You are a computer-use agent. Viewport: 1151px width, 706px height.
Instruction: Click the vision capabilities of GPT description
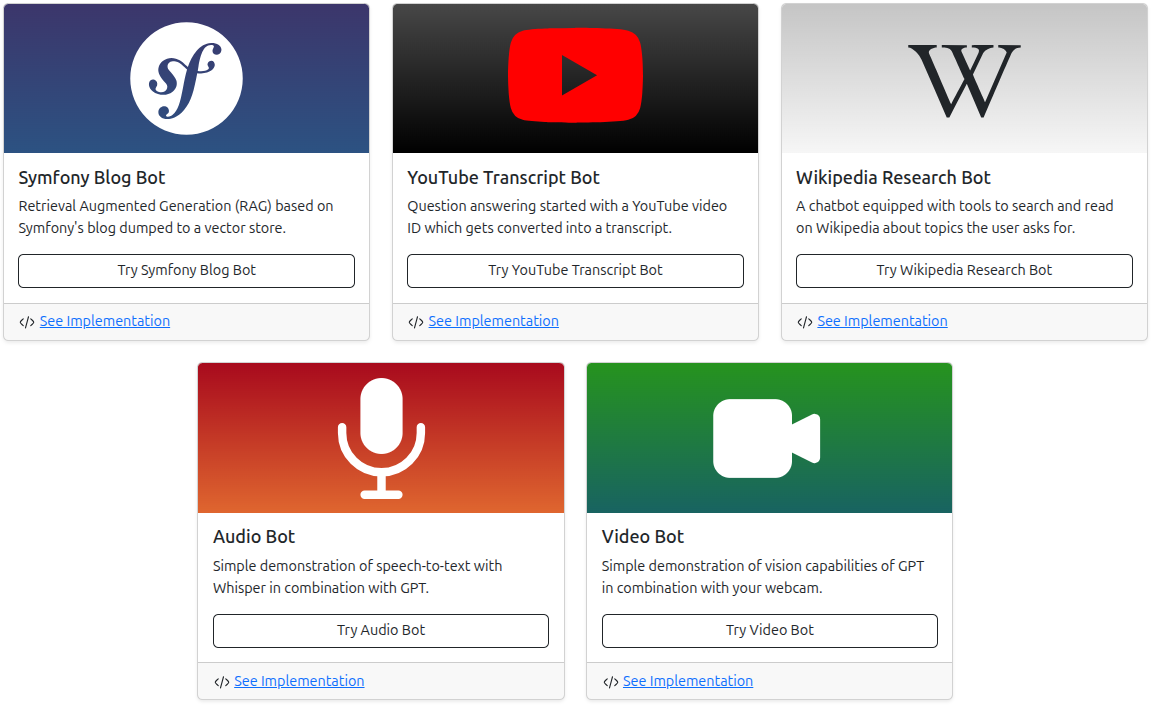click(763, 577)
